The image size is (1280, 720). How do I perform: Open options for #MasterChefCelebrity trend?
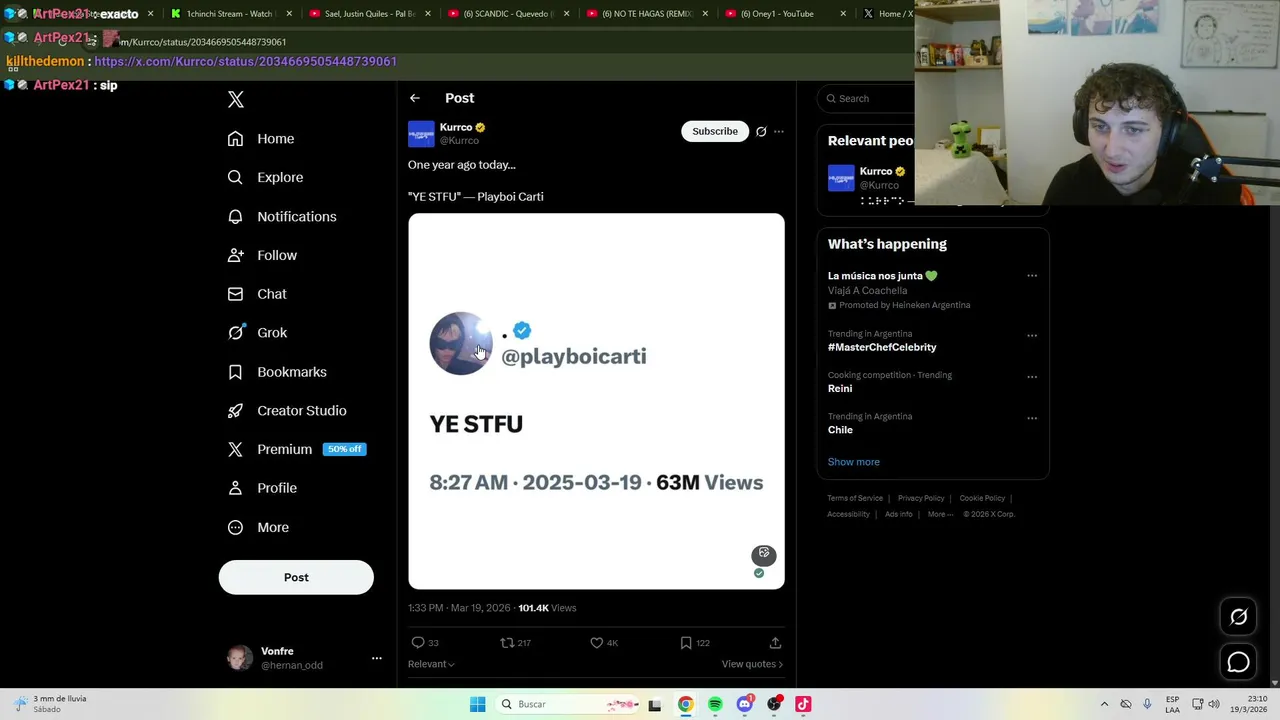1032,336
